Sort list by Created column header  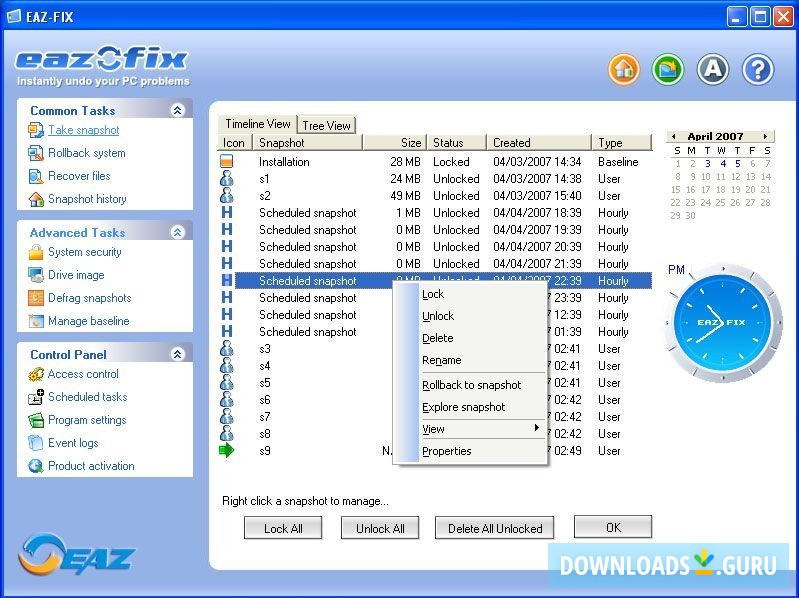tap(539, 143)
